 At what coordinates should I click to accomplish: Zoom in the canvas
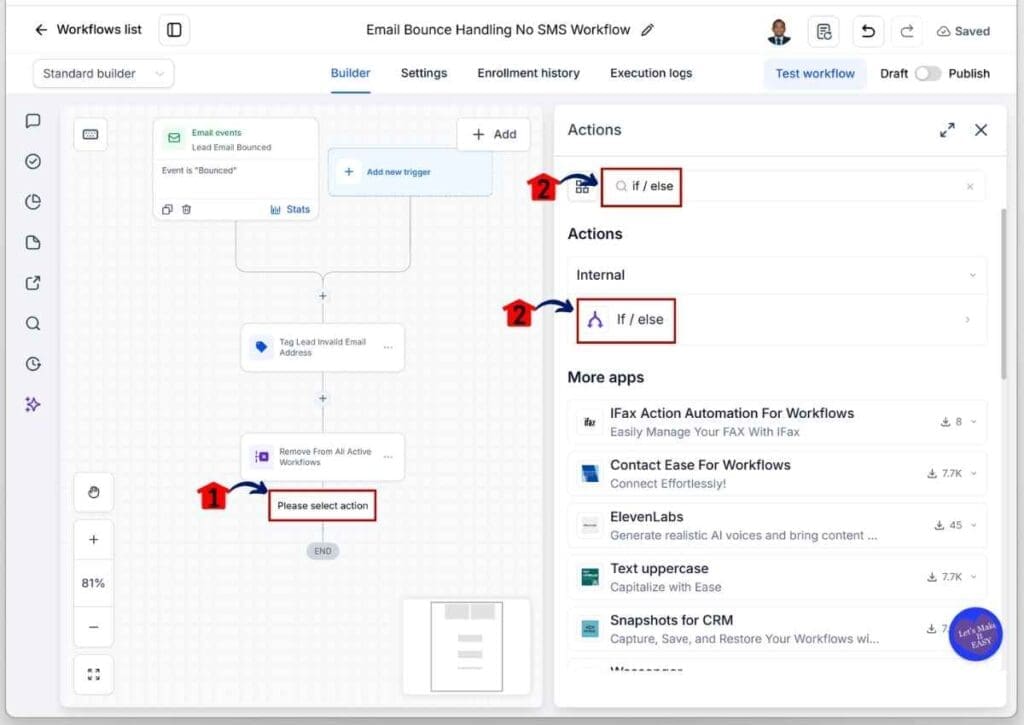click(x=93, y=540)
